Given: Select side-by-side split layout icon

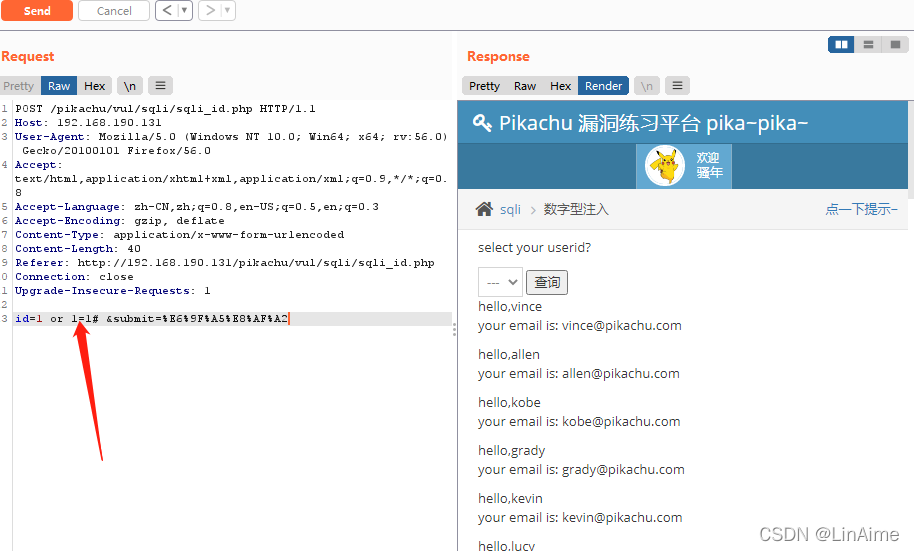Looking at the screenshot, I should (841, 44).
